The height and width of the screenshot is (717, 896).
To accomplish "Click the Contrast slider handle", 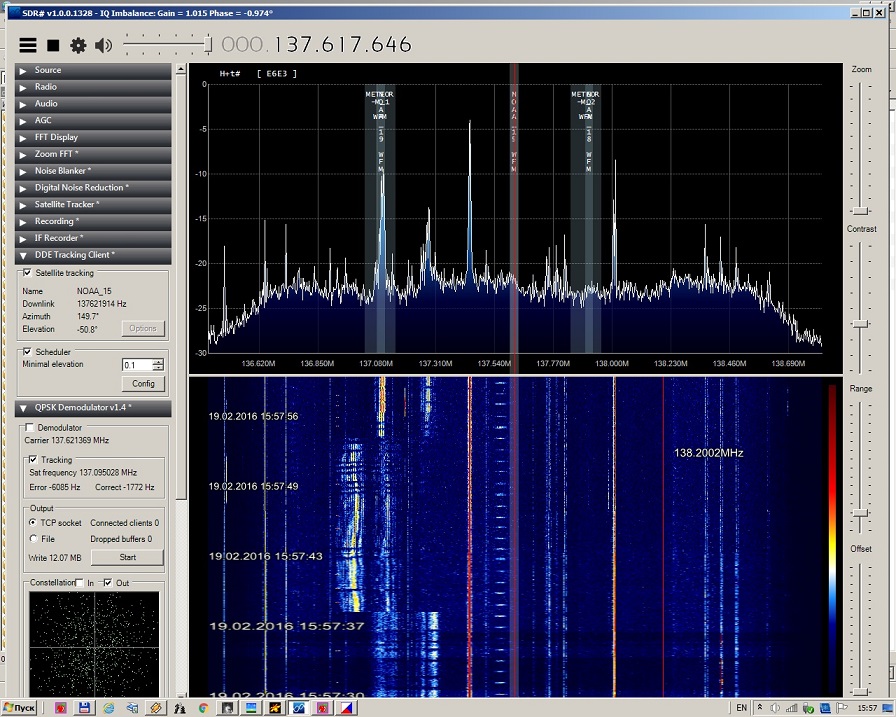I will (x=861, y=323).
